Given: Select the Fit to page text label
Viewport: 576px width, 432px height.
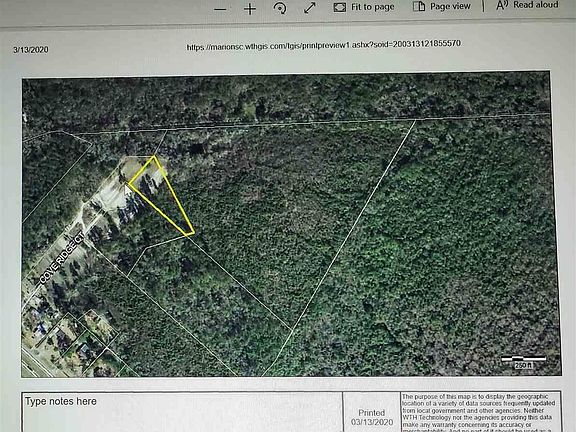Looking at the screenshot, I should coord(372,7).
